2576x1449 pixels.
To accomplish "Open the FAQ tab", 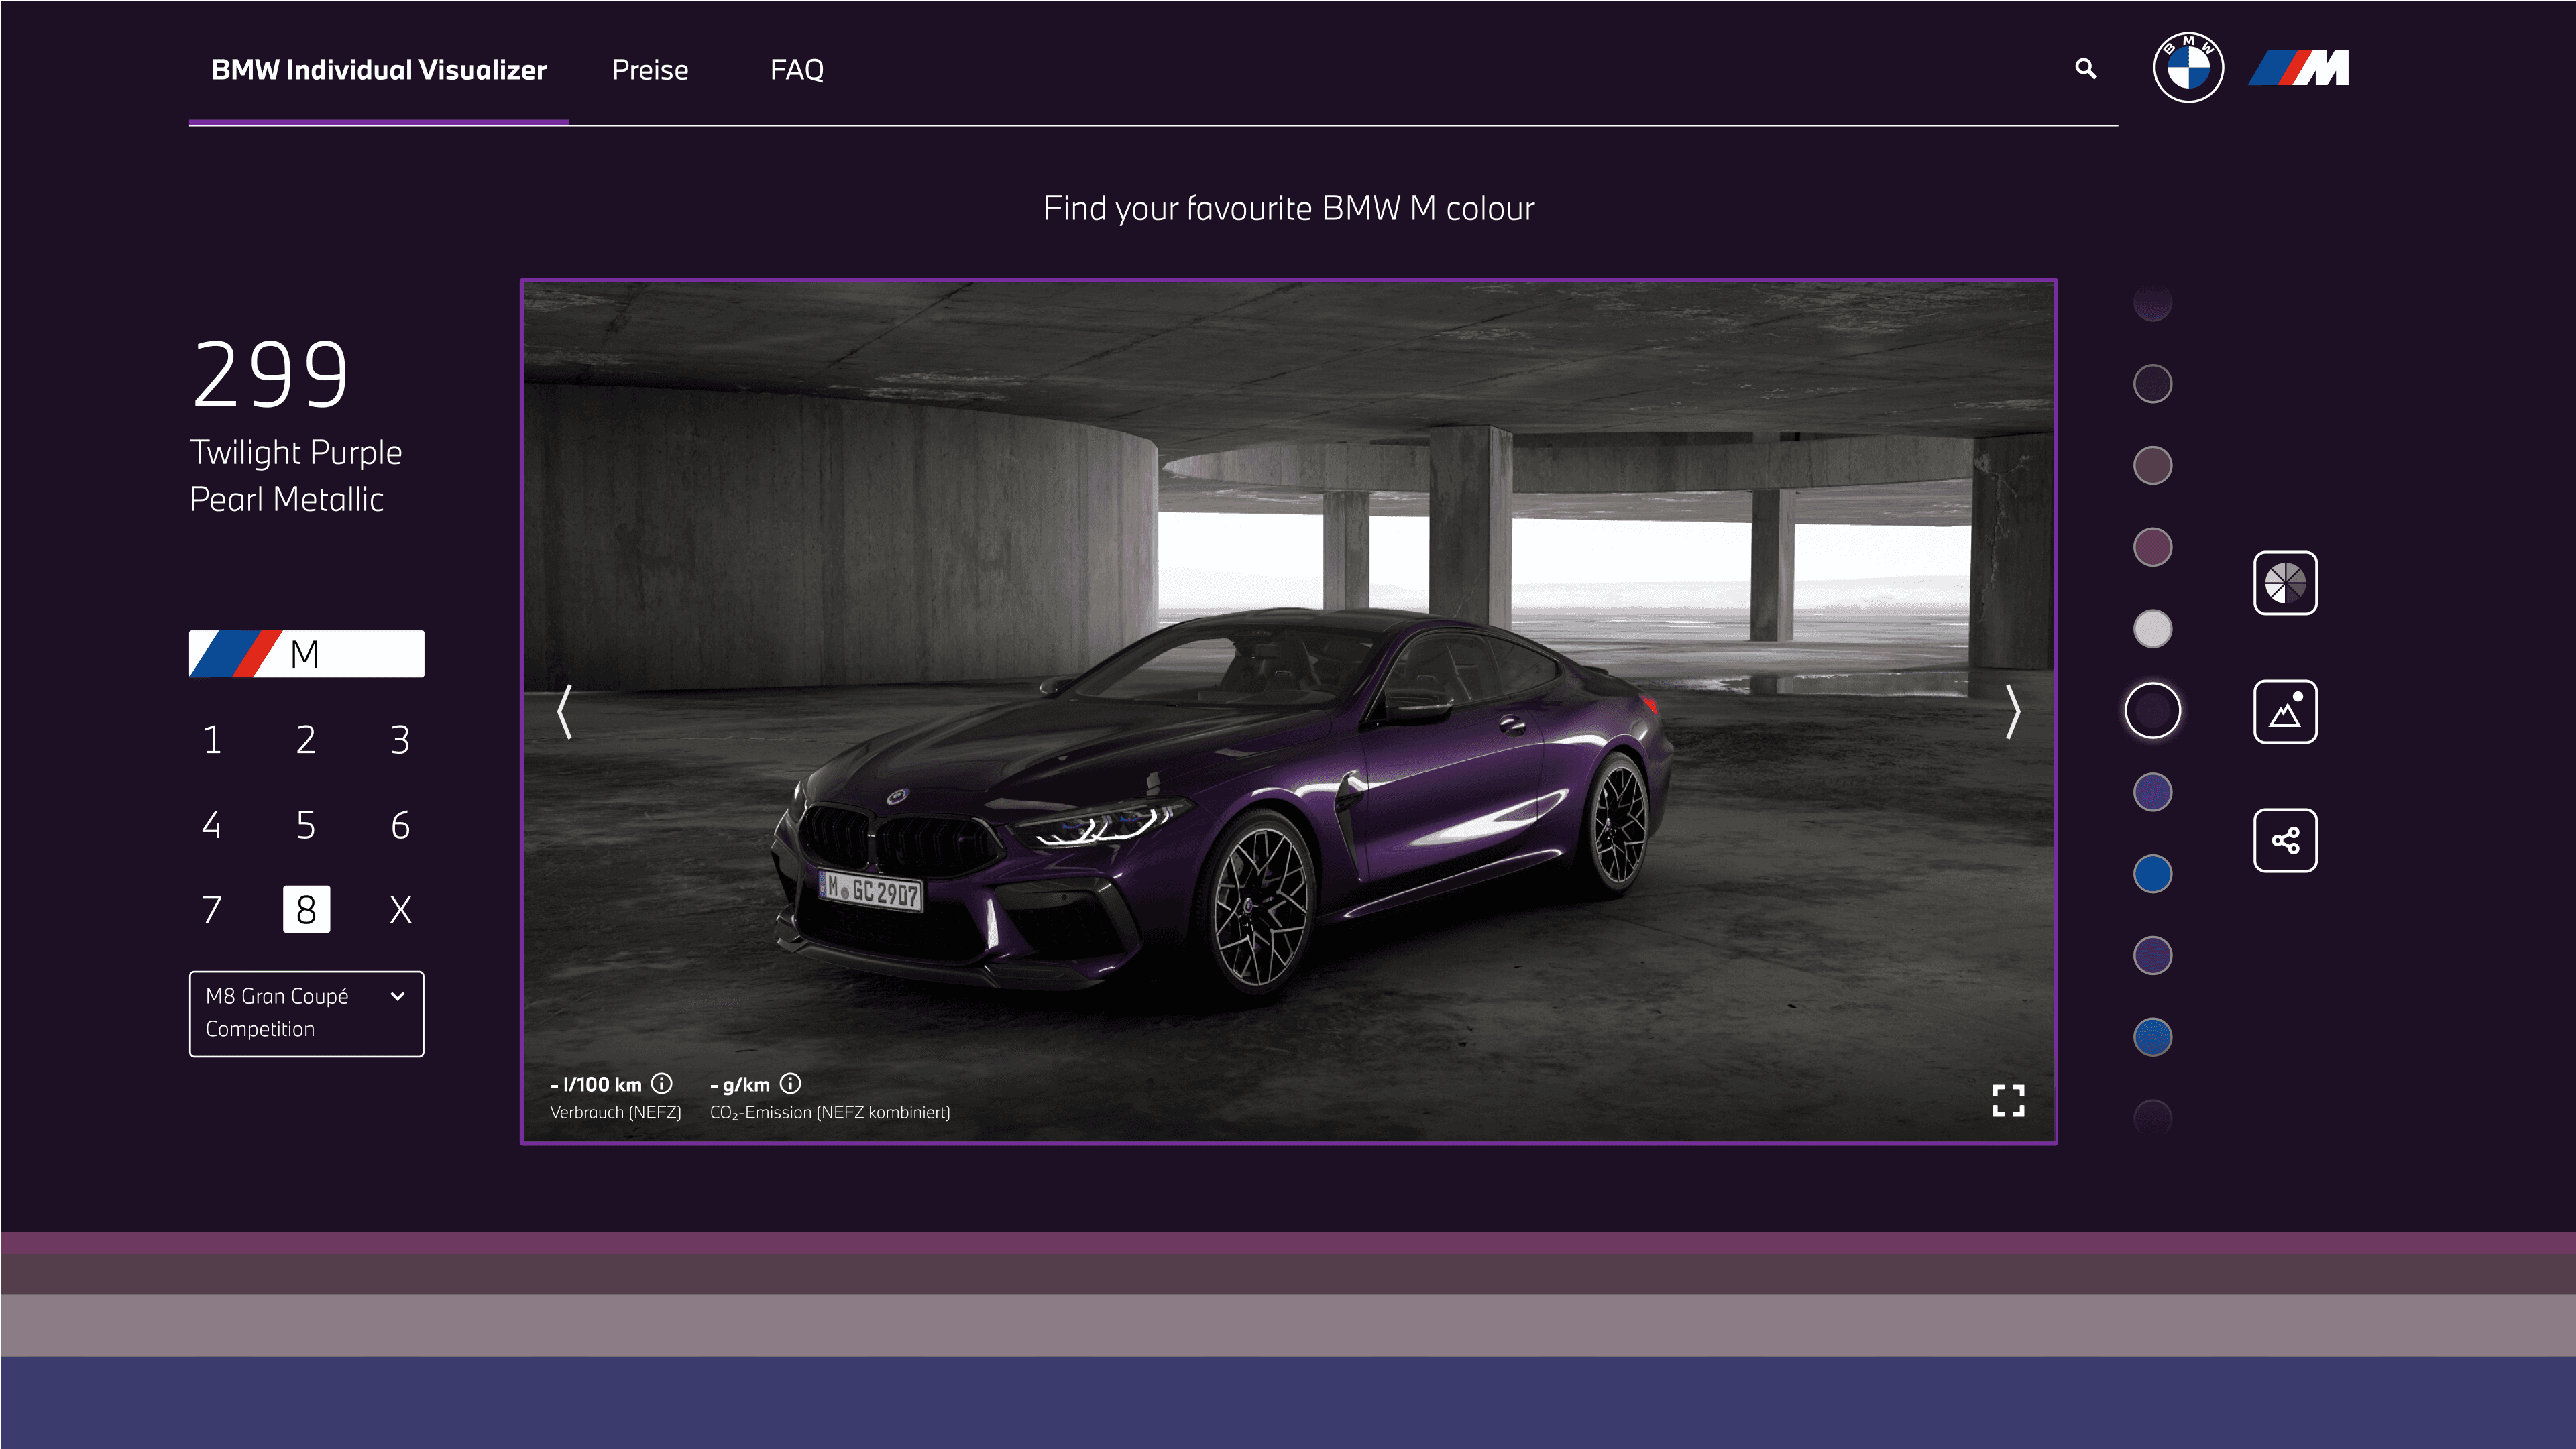I will point(797,70).
